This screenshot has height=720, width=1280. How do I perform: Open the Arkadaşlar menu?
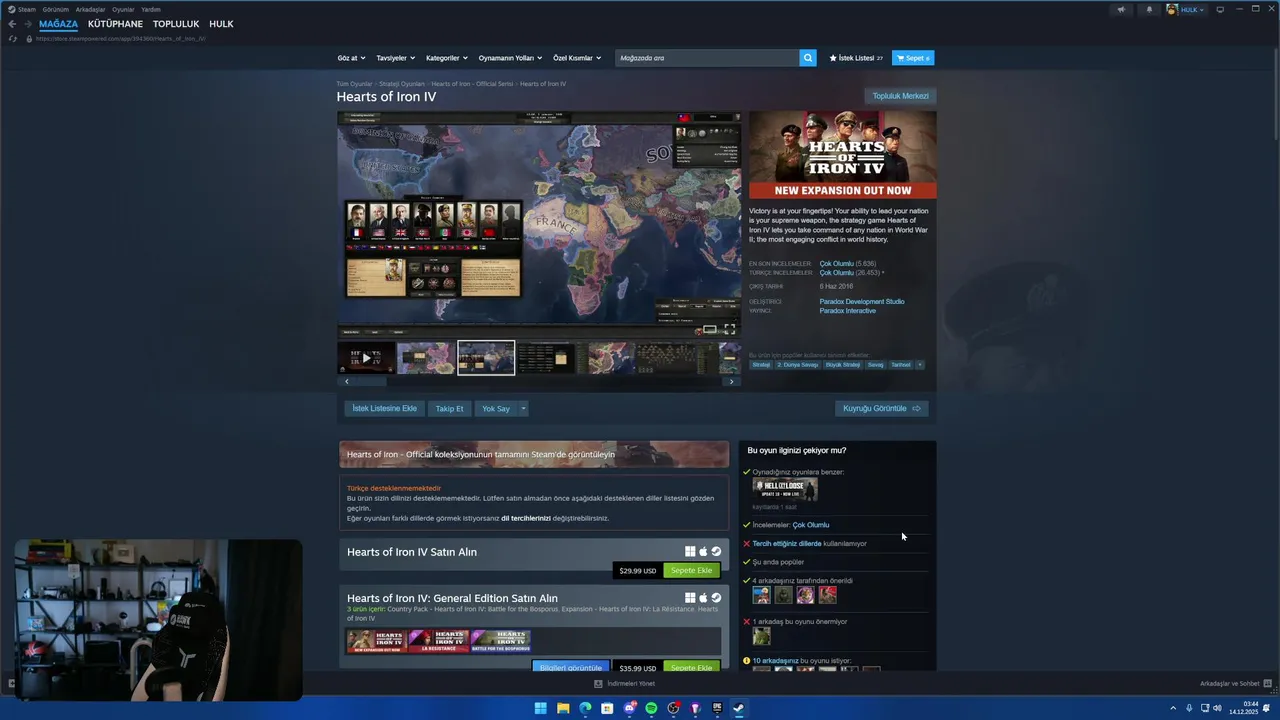tap(90, 9)
